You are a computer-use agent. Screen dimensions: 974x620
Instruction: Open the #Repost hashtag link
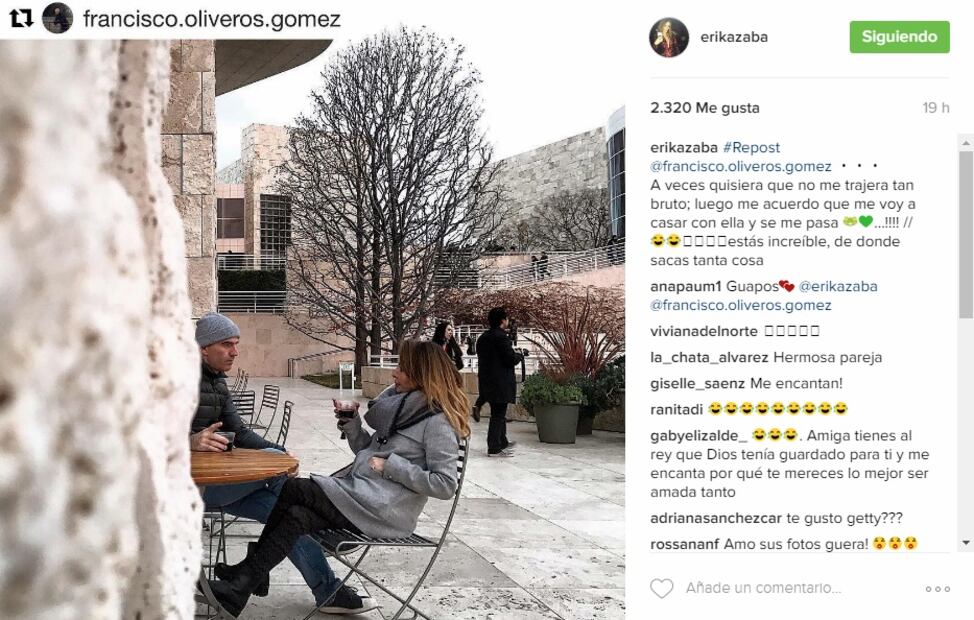coord(751,147)
